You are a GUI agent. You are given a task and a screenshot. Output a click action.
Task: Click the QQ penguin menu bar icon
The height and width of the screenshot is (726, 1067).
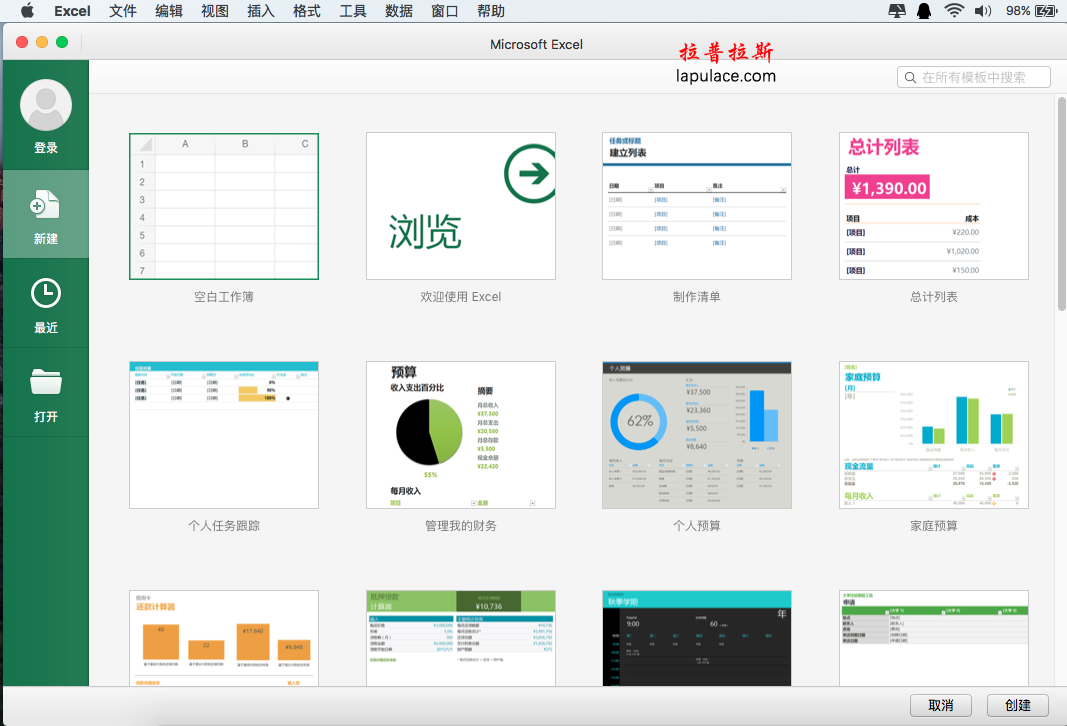click(x=923, y=10)
